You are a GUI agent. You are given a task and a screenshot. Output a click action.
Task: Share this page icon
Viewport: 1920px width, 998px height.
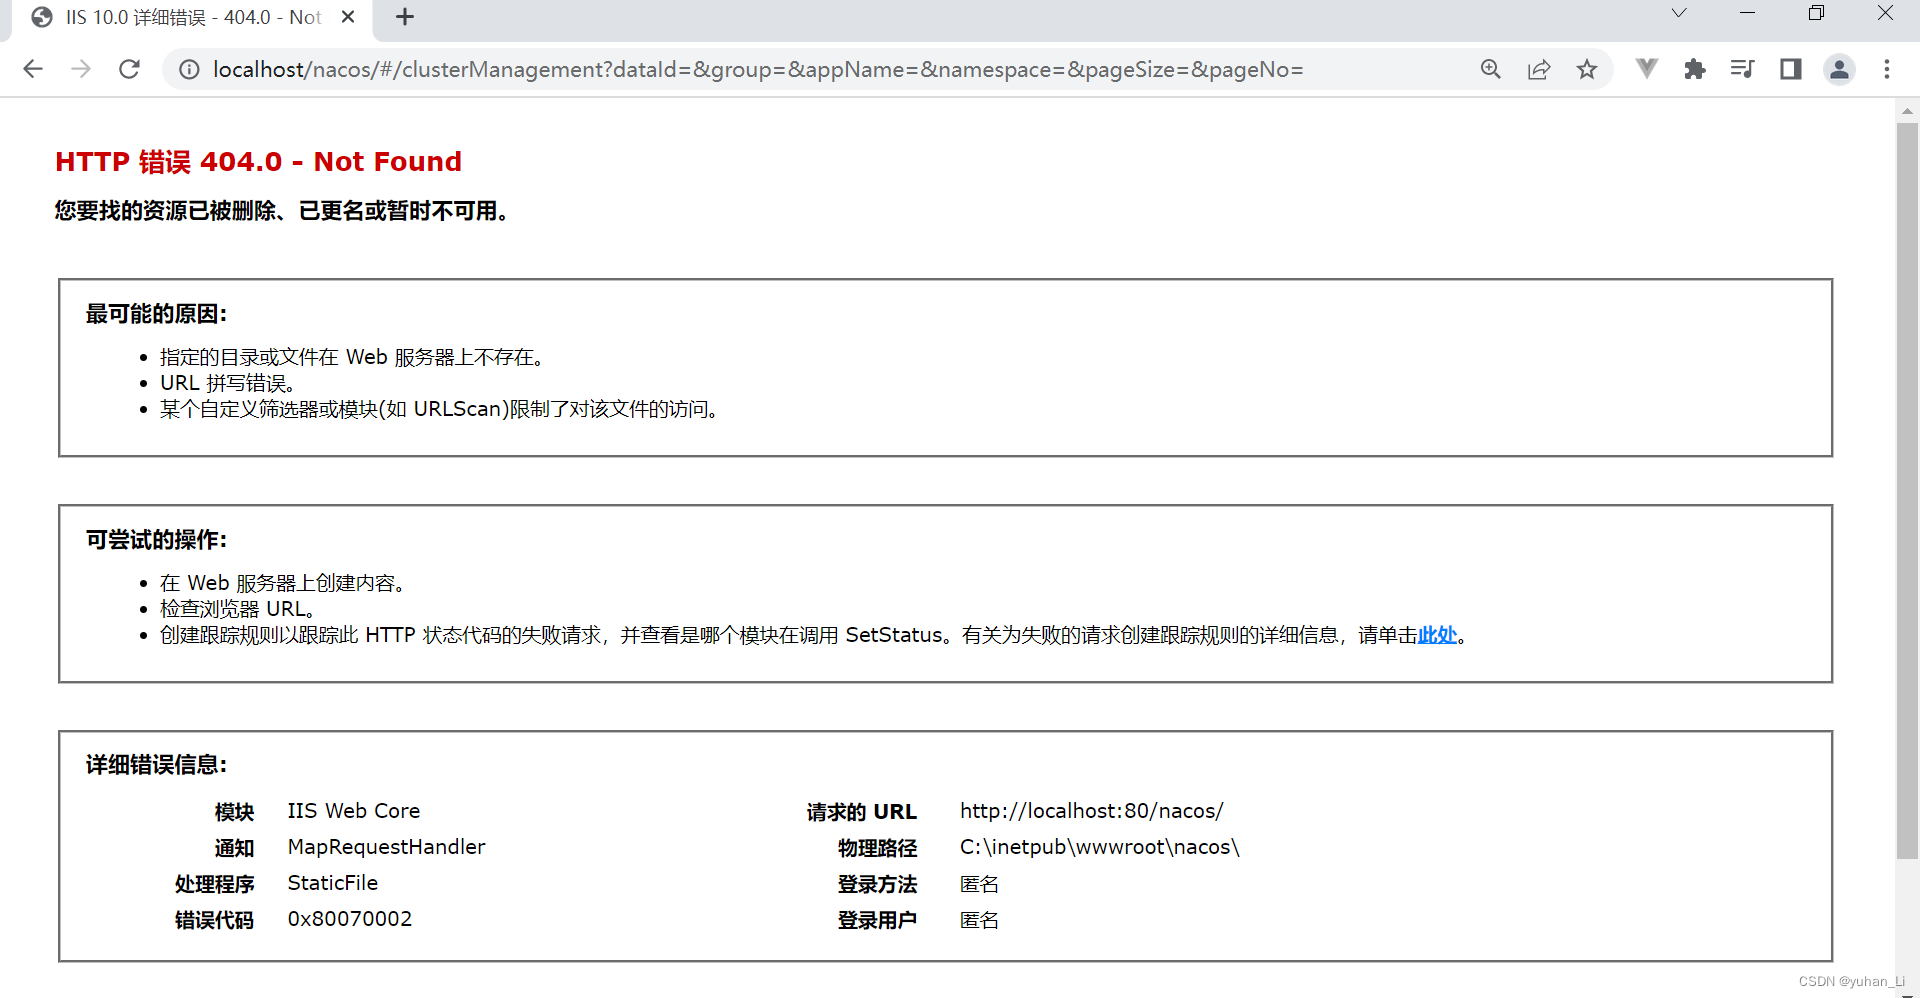pyautogui.click(x=1539, y=69)
